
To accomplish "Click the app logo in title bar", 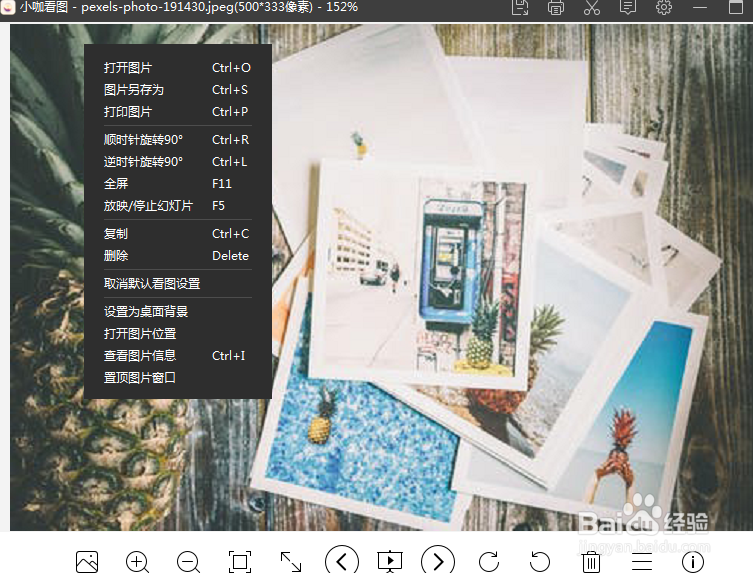I will tap(8, 7).
